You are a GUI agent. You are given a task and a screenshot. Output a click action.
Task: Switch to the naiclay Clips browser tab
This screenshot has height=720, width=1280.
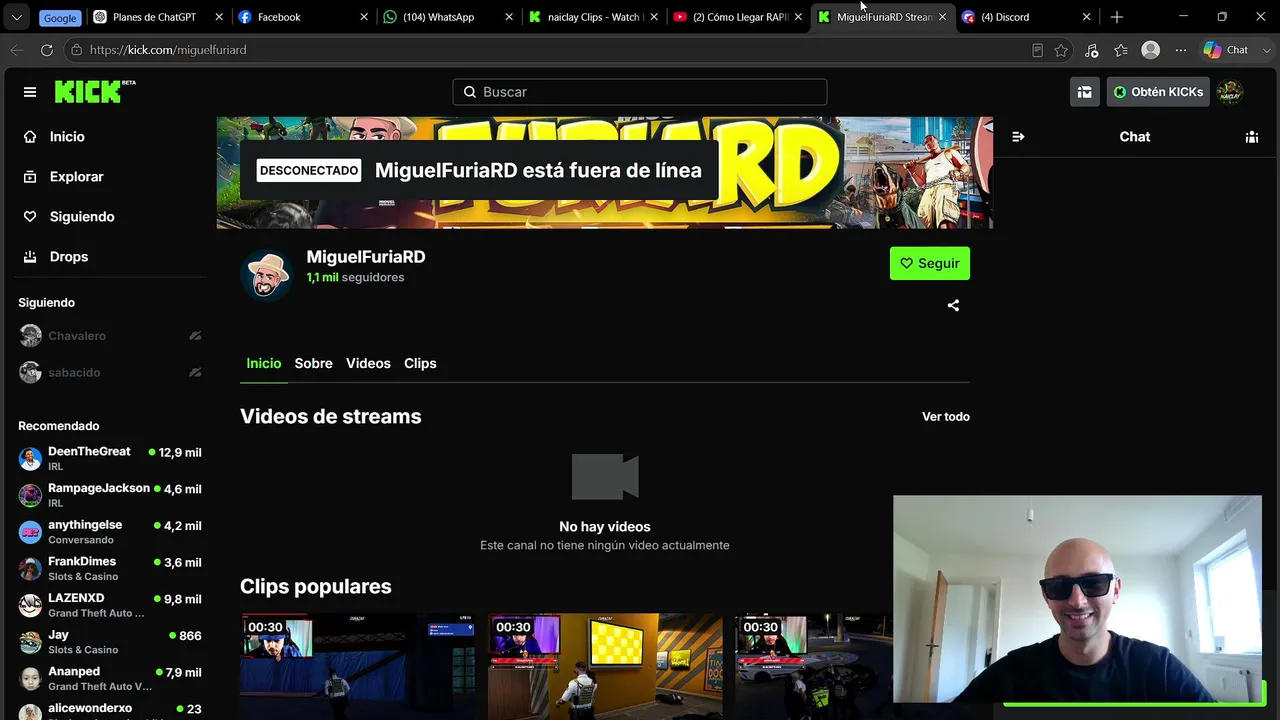click(593, 17)
